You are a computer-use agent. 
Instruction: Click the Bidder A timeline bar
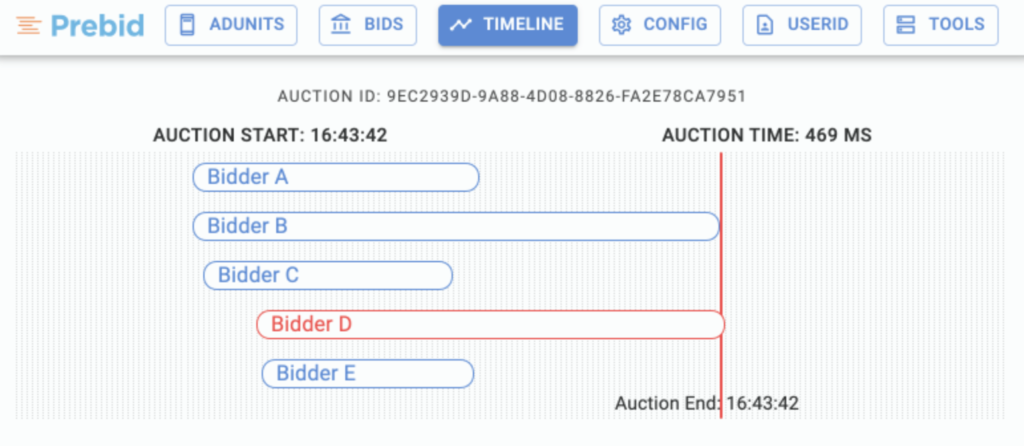click(x=336, y=177)
